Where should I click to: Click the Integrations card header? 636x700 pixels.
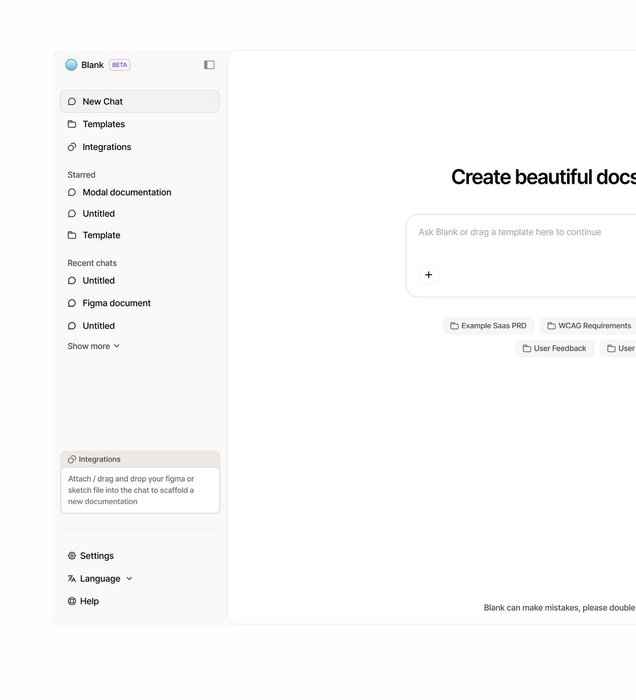click(140, 459)
